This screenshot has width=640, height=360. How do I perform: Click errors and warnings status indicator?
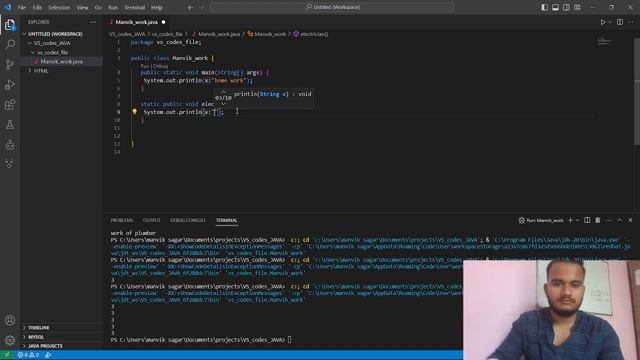(x=28, y=355)
